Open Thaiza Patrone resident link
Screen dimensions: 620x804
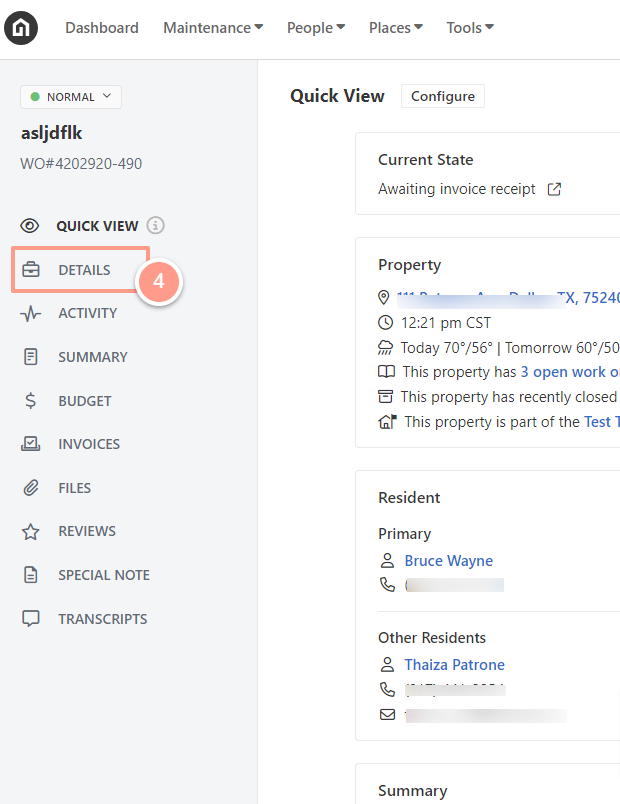tap(455, 665)
